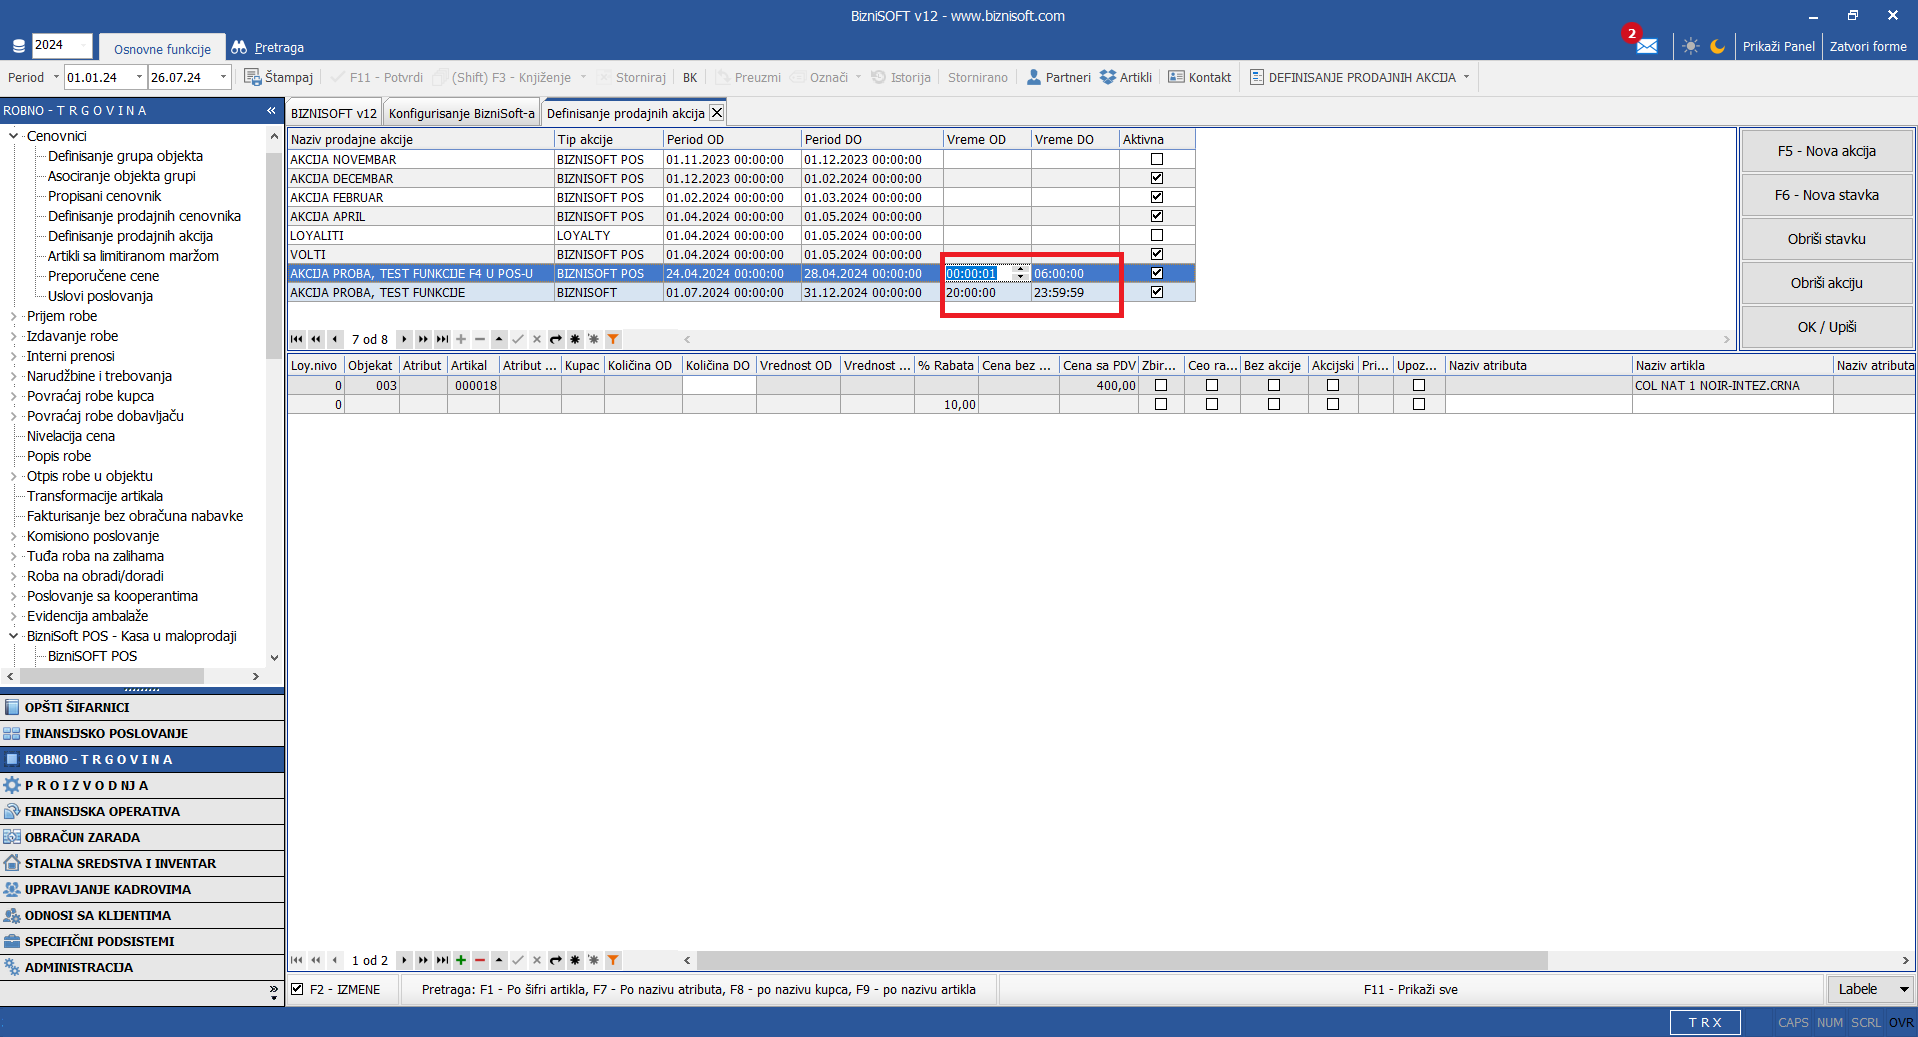The image size is (1918, 1037).
Task: Switch to Konfigurisanje BizniSoft-a tab
Action: click(461, 113)
